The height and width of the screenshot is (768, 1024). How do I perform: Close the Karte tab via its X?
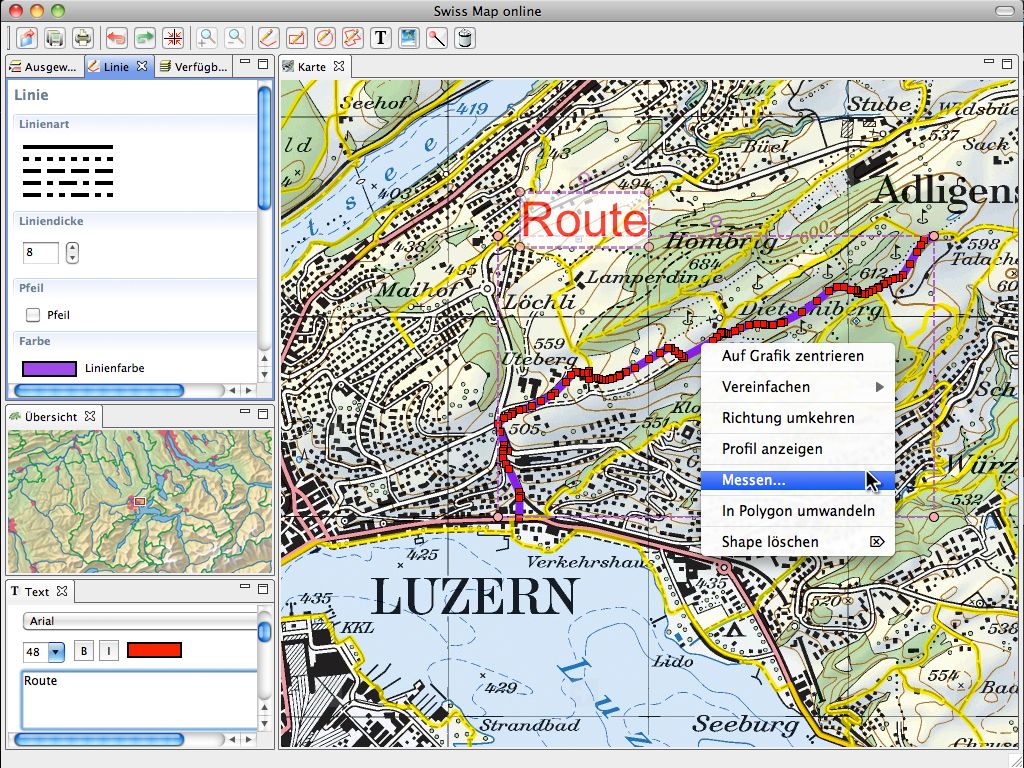coord(338,66)
